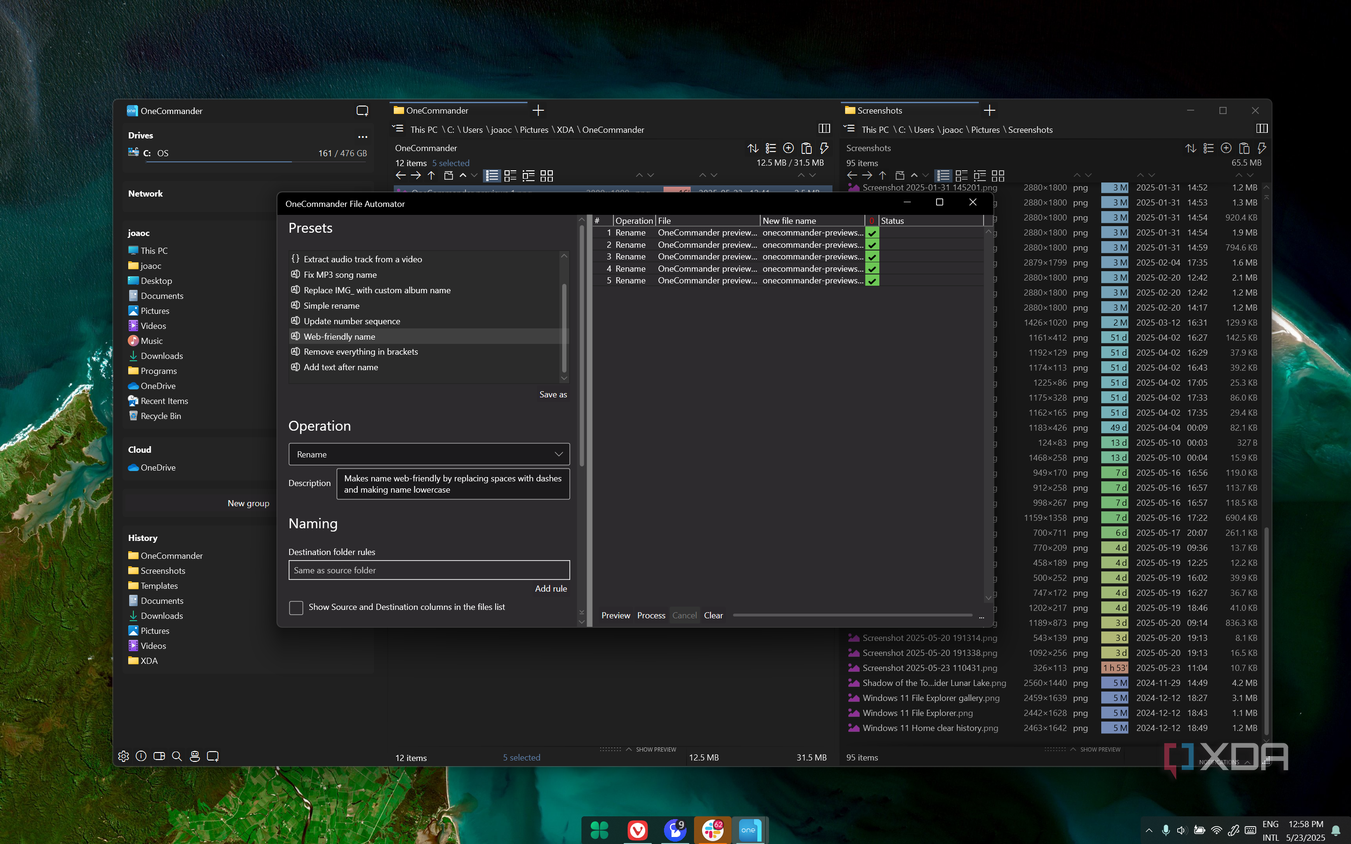This screenshot has width=1351, height=844.
Task: Click the paste clipboard icon in OneCommander pane
Action: [806, 148]
